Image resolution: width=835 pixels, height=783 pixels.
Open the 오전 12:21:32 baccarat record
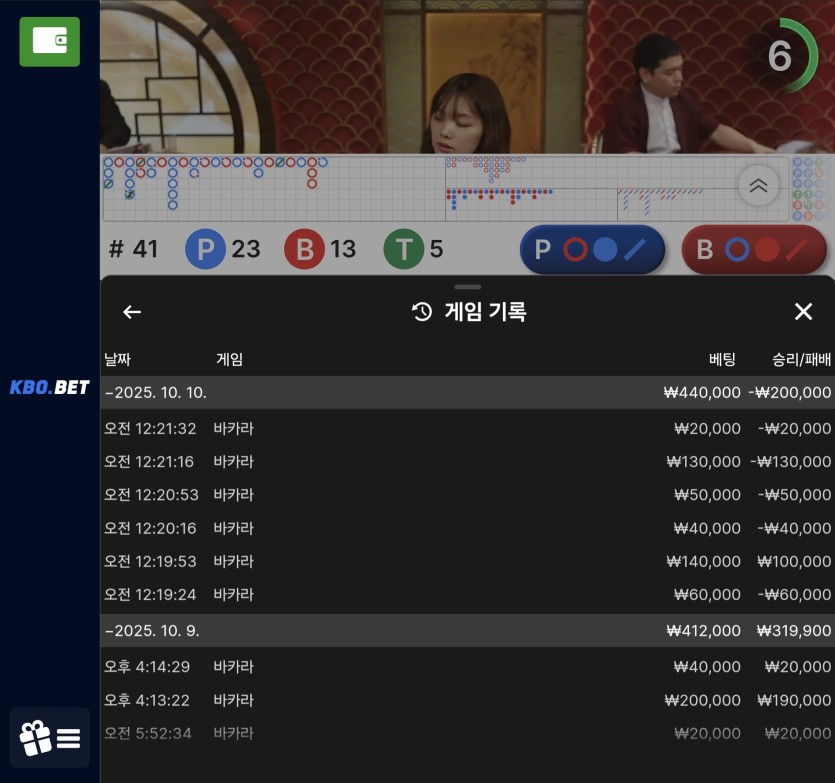coord(467,428)
